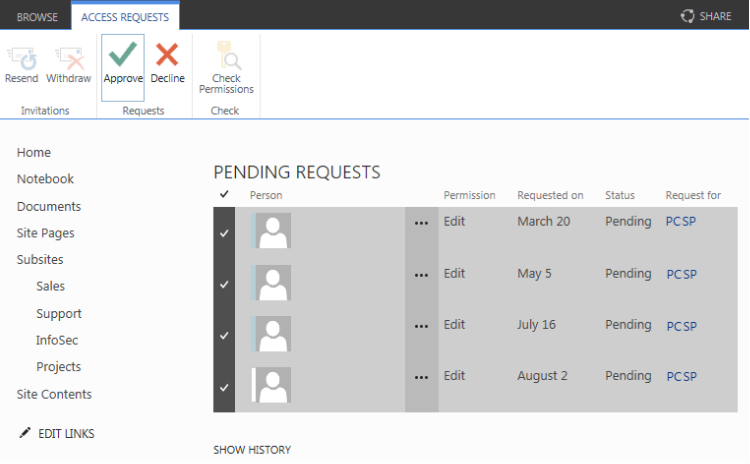Click Pending status in May 5 row
The width and height of the screenshot is (750, 464).
(628, 274)
